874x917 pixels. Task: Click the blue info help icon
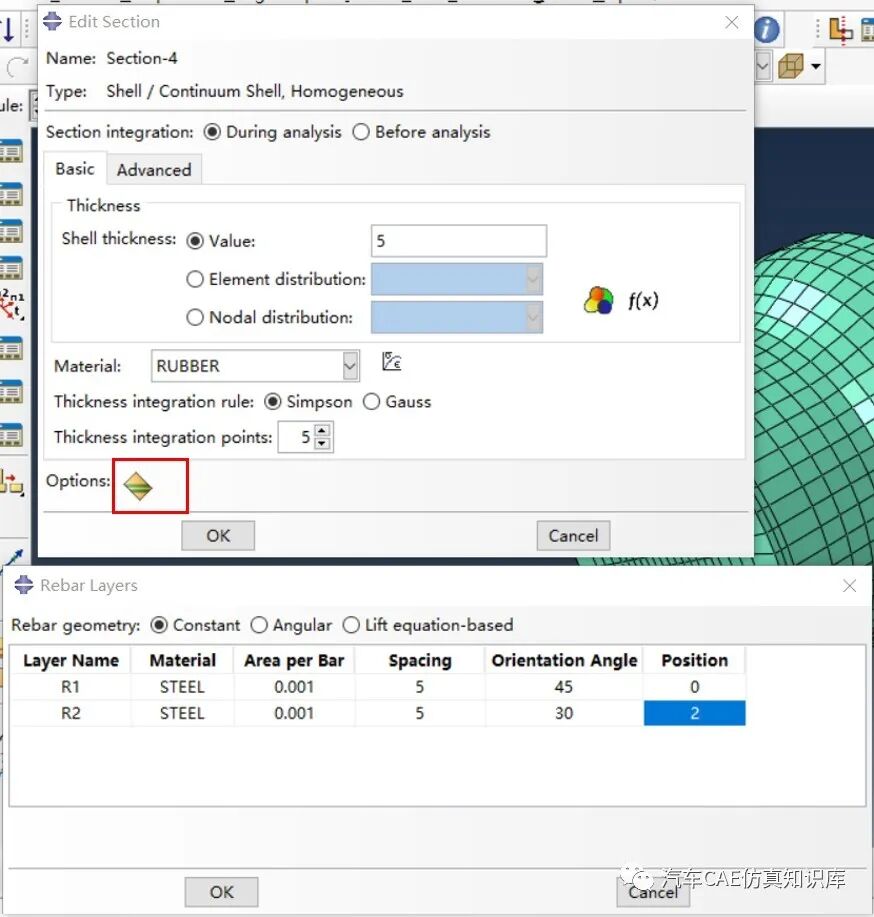(x=765, y=30)
